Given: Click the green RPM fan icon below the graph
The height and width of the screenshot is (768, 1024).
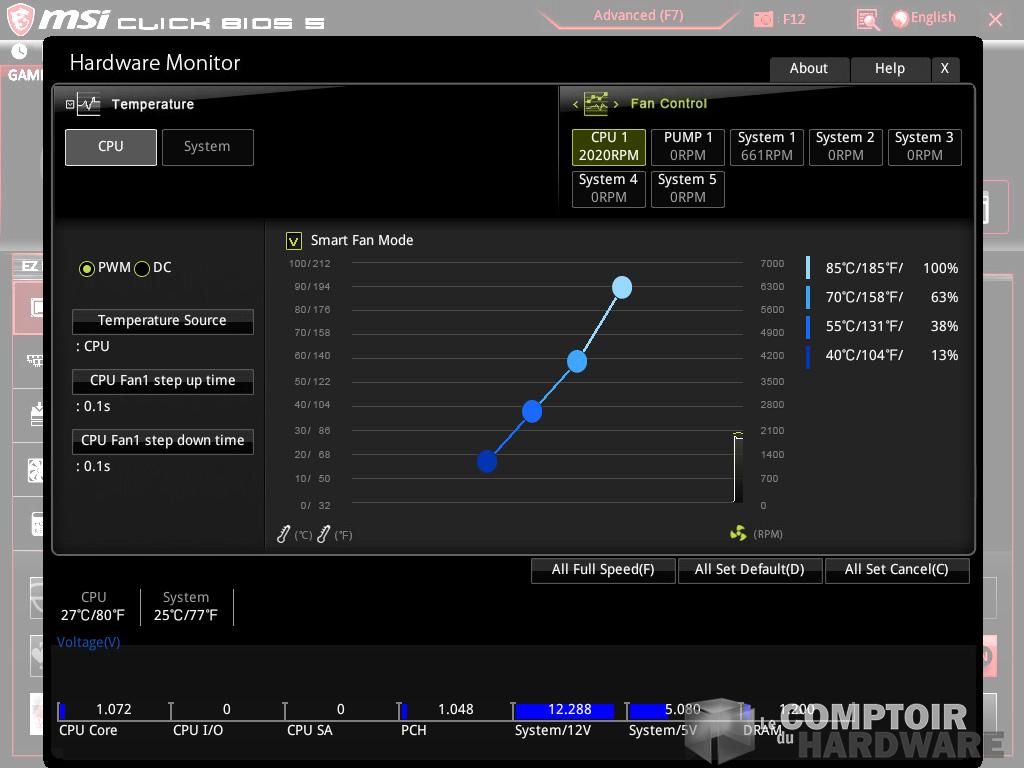Looking at the screenshot, I should tap(737, 534).
